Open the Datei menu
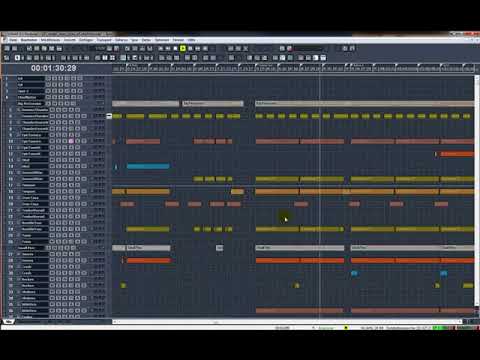This screenshot has height=360, width=480. (x=13, y=40)
